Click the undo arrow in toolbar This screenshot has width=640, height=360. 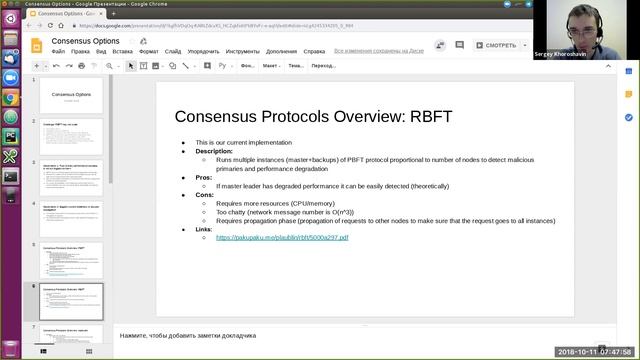[56, 66]
